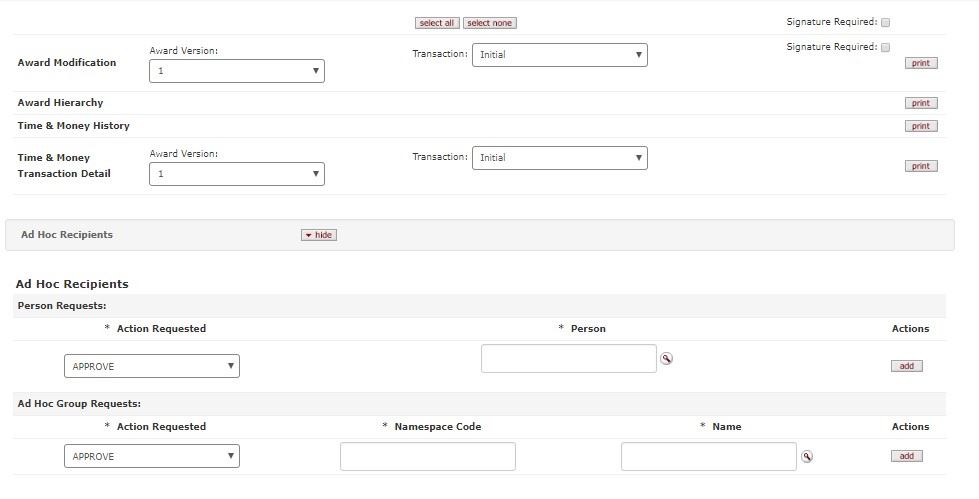Open the Award Modification Award Version dropdown
979x499 pixels.
[x=236, y=71]
